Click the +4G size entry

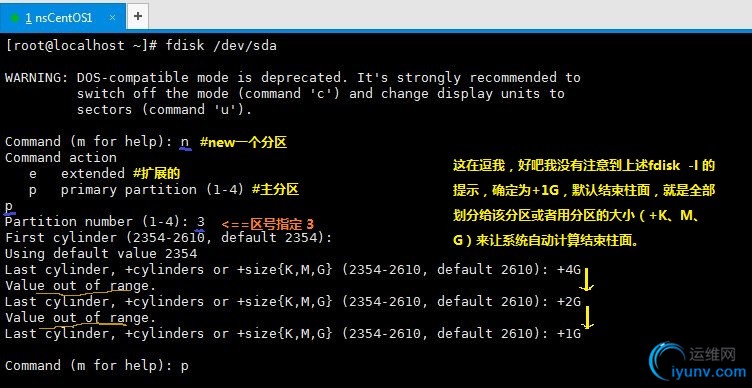(x=569, y=270)
